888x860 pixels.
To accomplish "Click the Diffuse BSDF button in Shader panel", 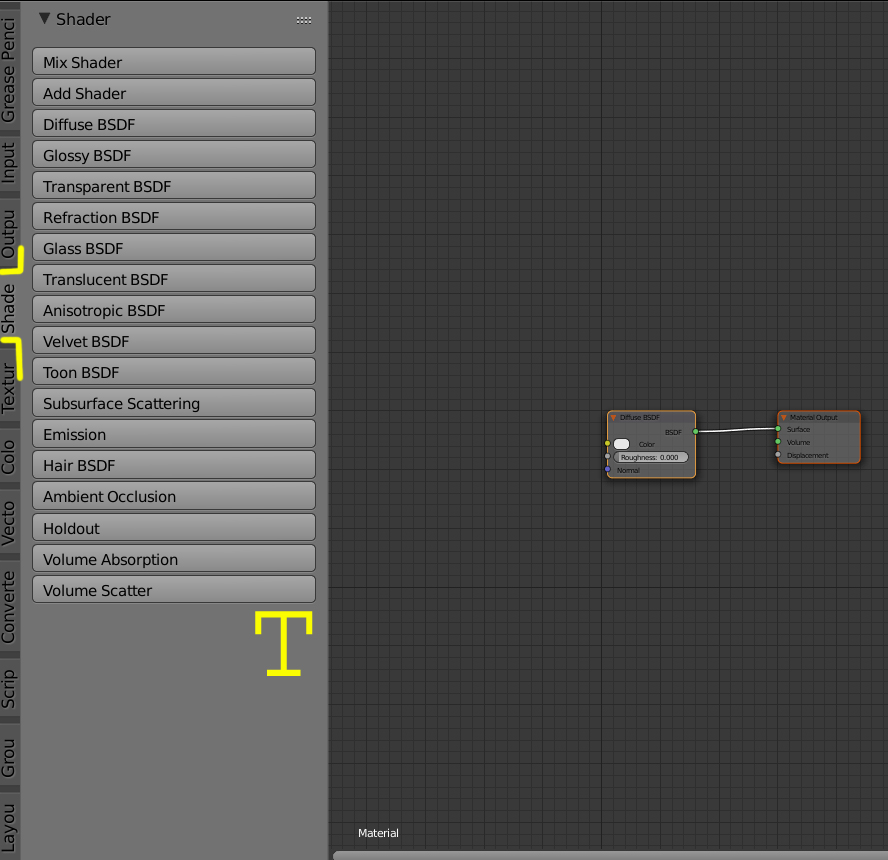I will [174, 124].
